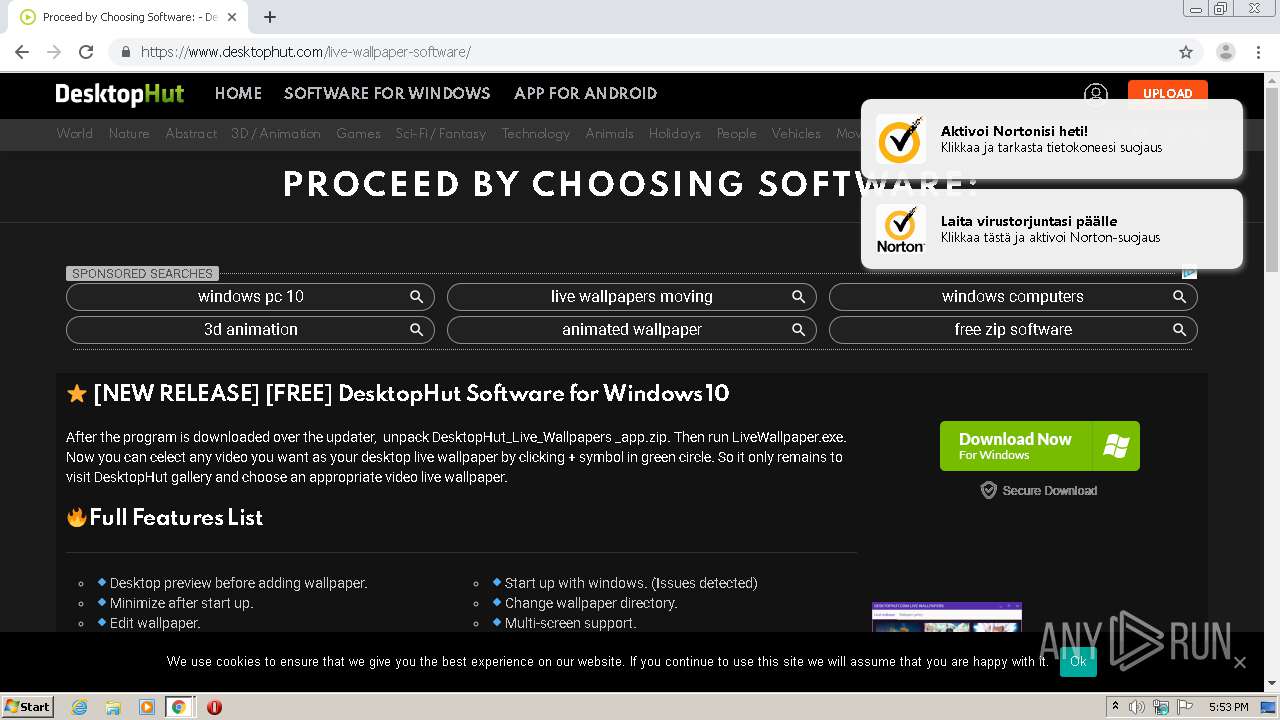Screen dimensions: 1280x720
Task: Click 'Change wallpaper directory.' list item
Action: click(591, 603)
